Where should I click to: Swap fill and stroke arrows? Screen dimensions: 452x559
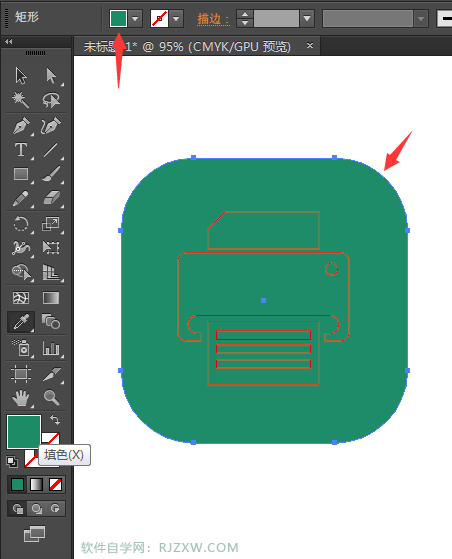[55, 420]
